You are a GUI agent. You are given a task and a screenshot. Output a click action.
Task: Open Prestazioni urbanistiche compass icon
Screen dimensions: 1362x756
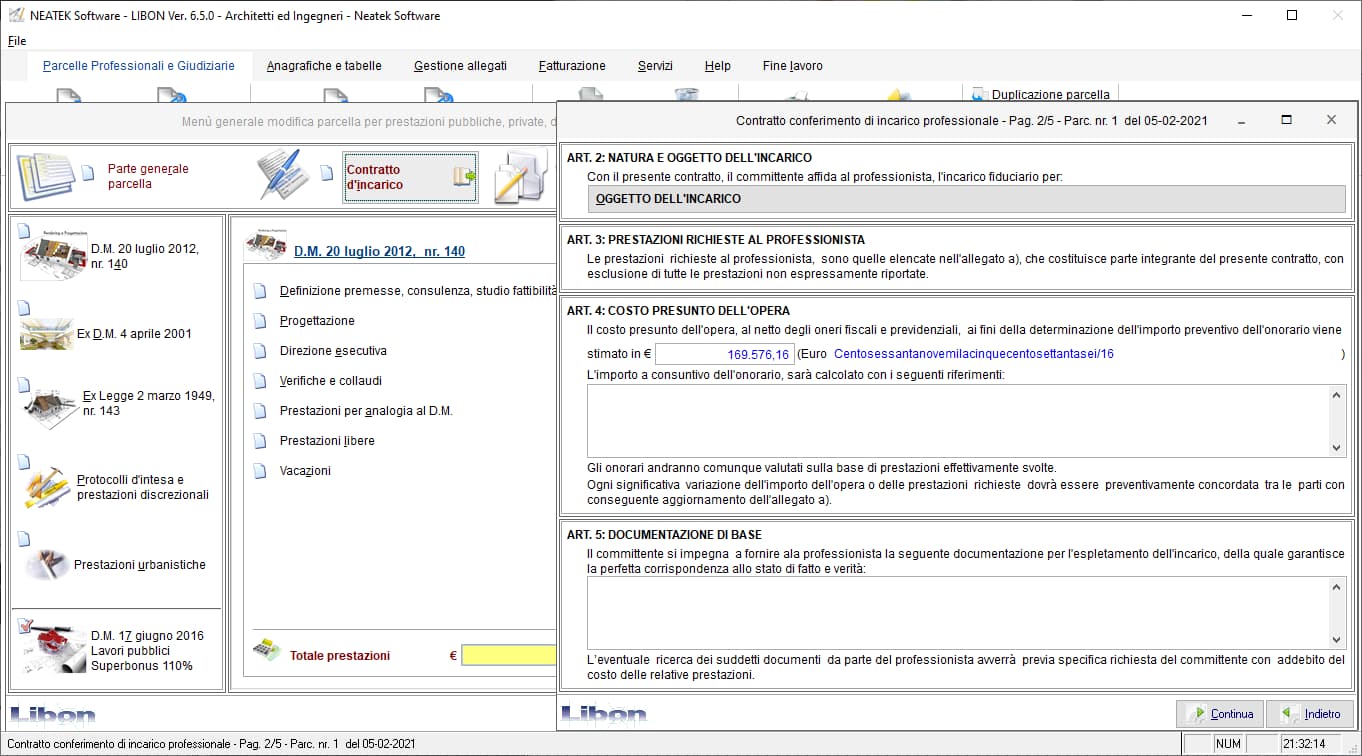[x=46, y=564]
